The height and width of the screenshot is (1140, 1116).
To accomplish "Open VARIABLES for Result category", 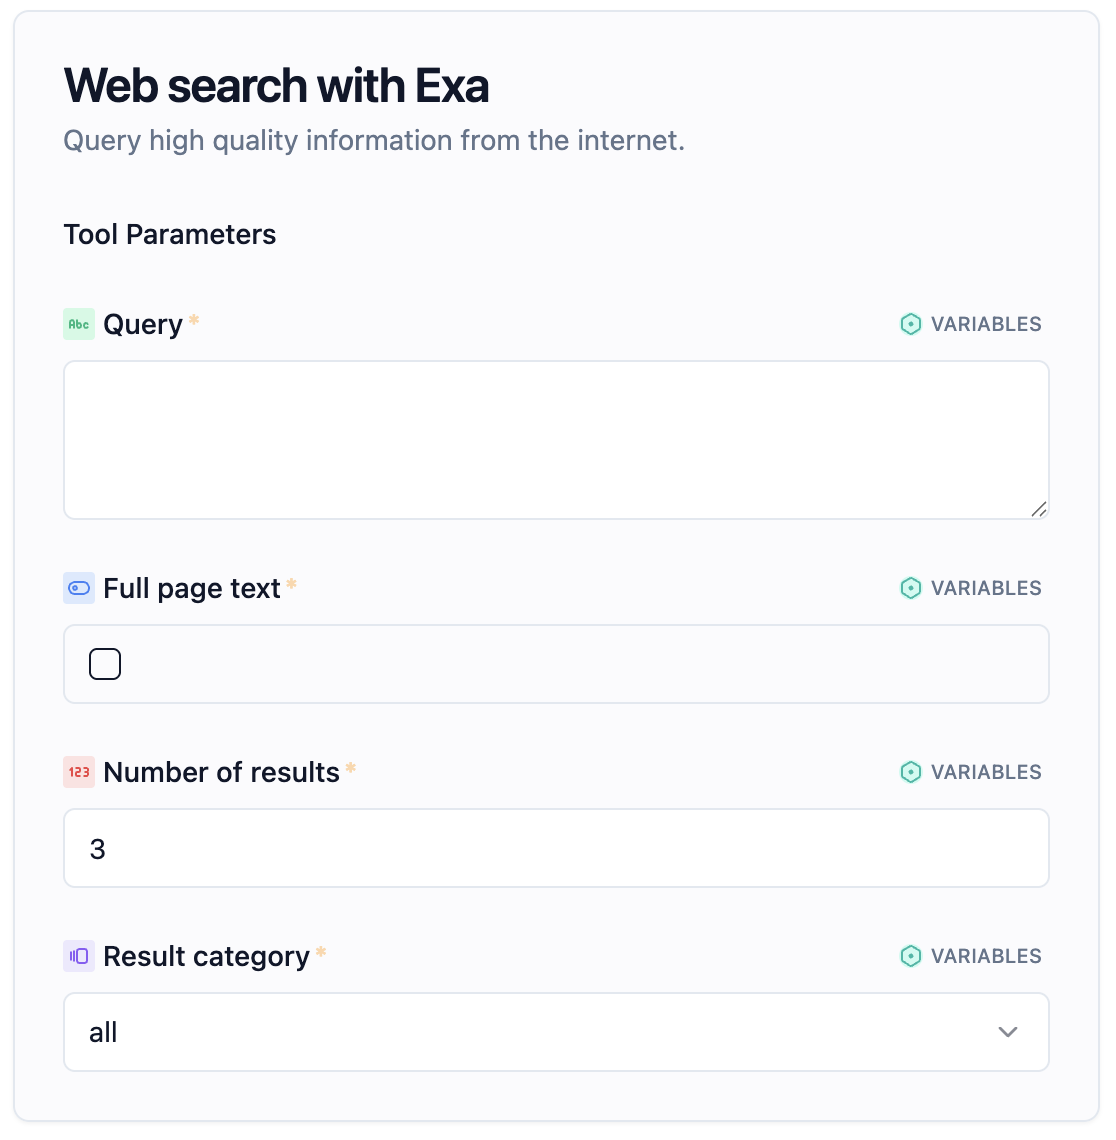I will [970, 956].
